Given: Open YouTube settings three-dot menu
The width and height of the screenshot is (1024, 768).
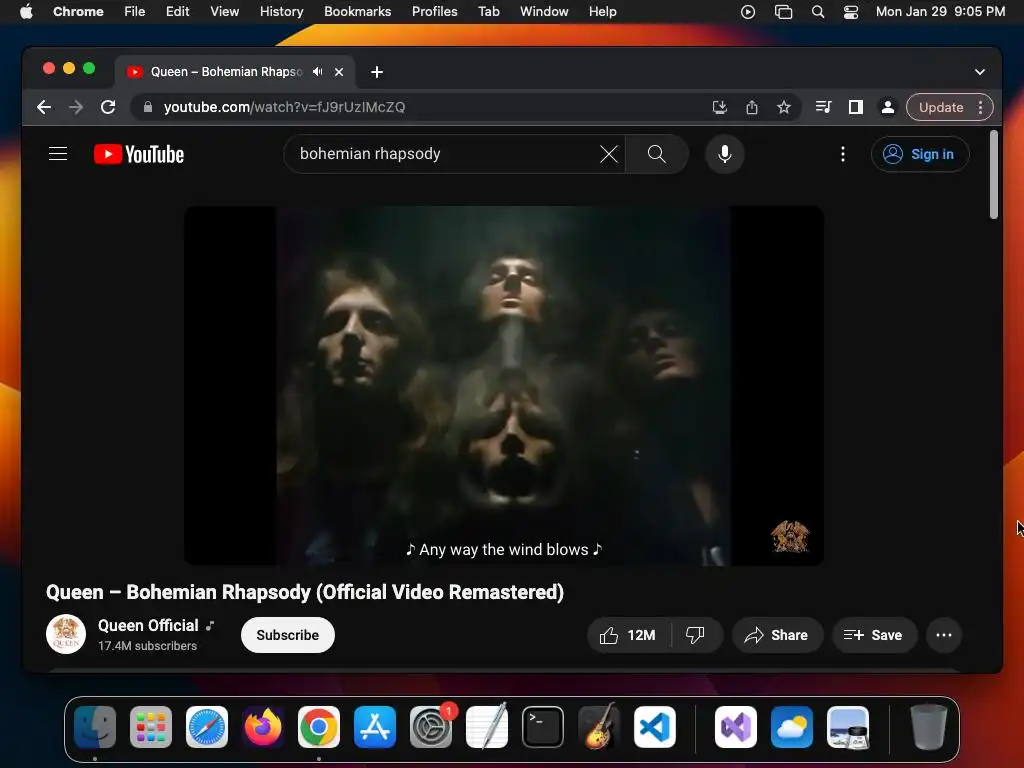Looking at the screenshot, I should 842,154.
